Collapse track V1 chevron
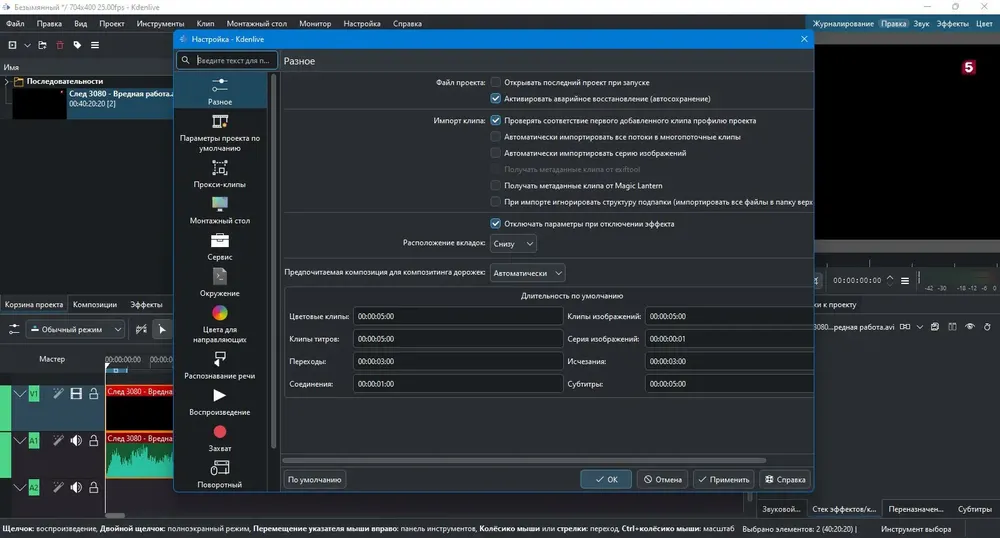 pos(20,394)
